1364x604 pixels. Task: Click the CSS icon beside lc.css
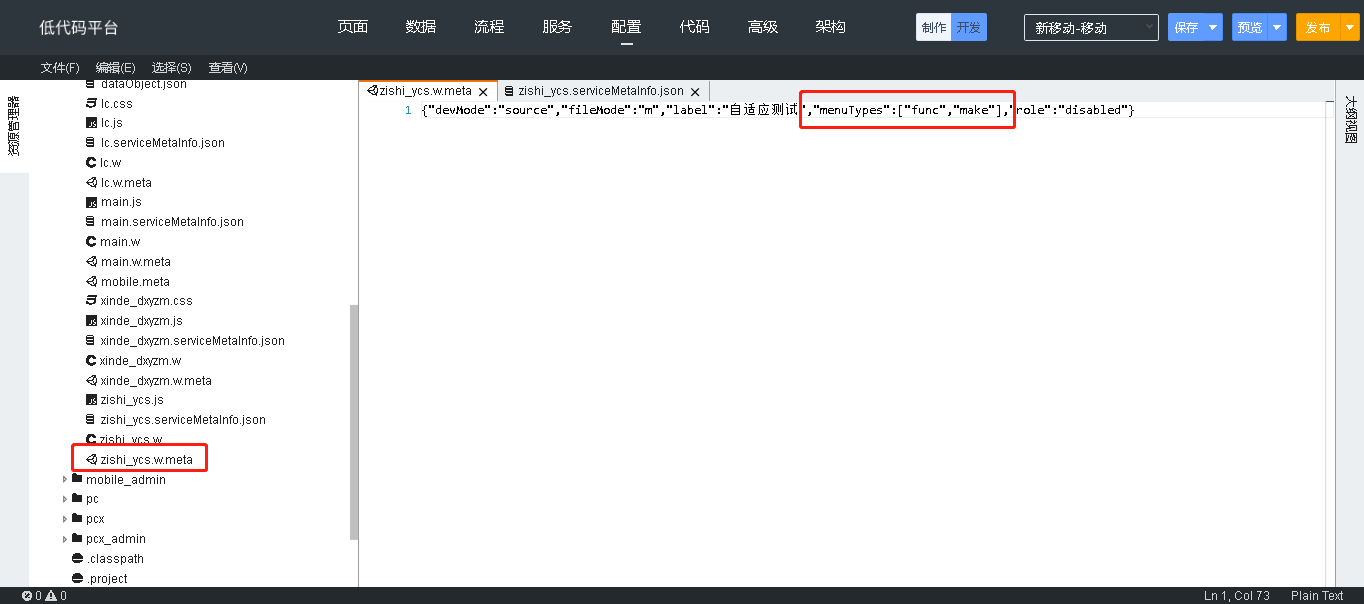tap(91, 103)
